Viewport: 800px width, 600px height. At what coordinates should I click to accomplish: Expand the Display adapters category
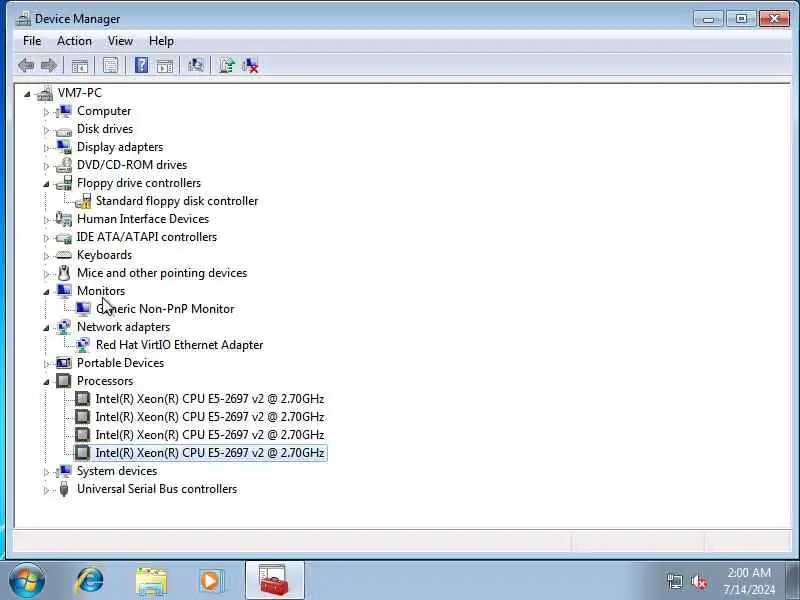[x=46, y=148]
